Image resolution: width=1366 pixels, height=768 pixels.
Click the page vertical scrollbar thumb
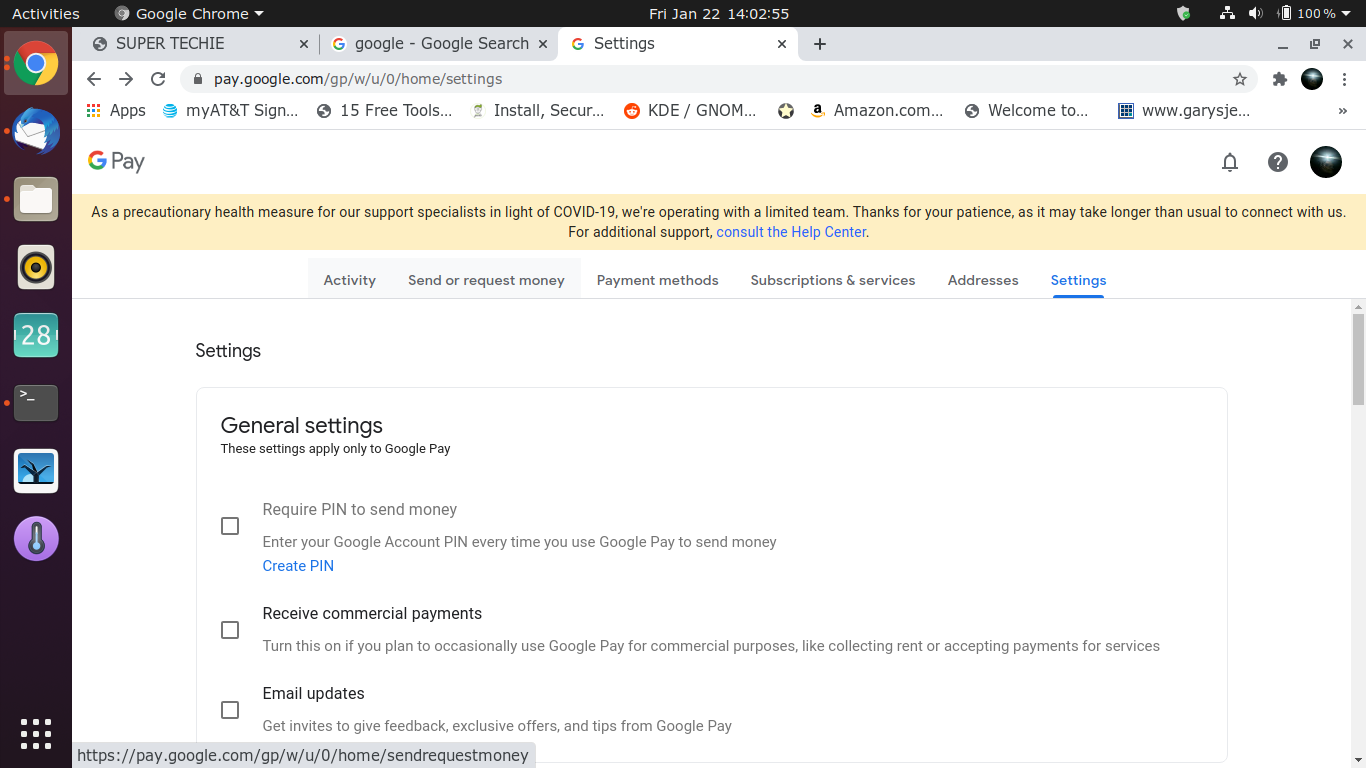[x=1358, y=359]
